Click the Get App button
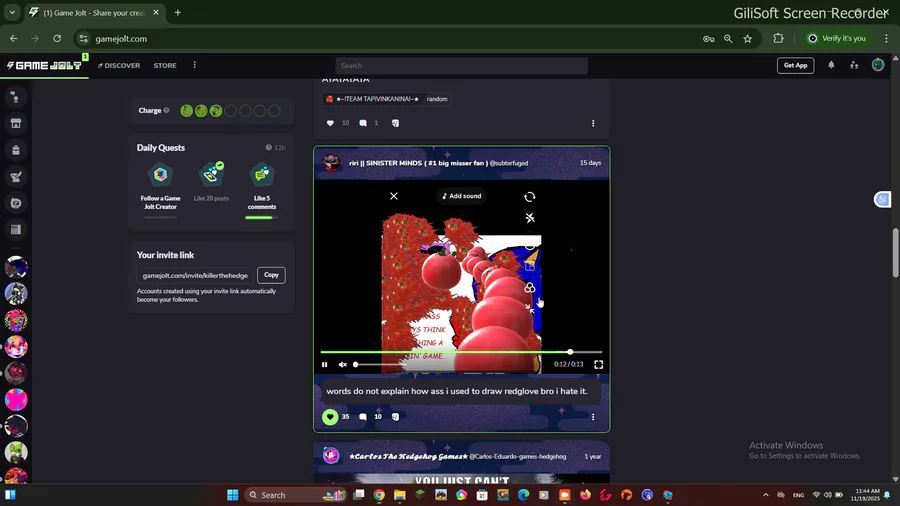Viewport: 900px width, 506px height. tap(795, 65)
